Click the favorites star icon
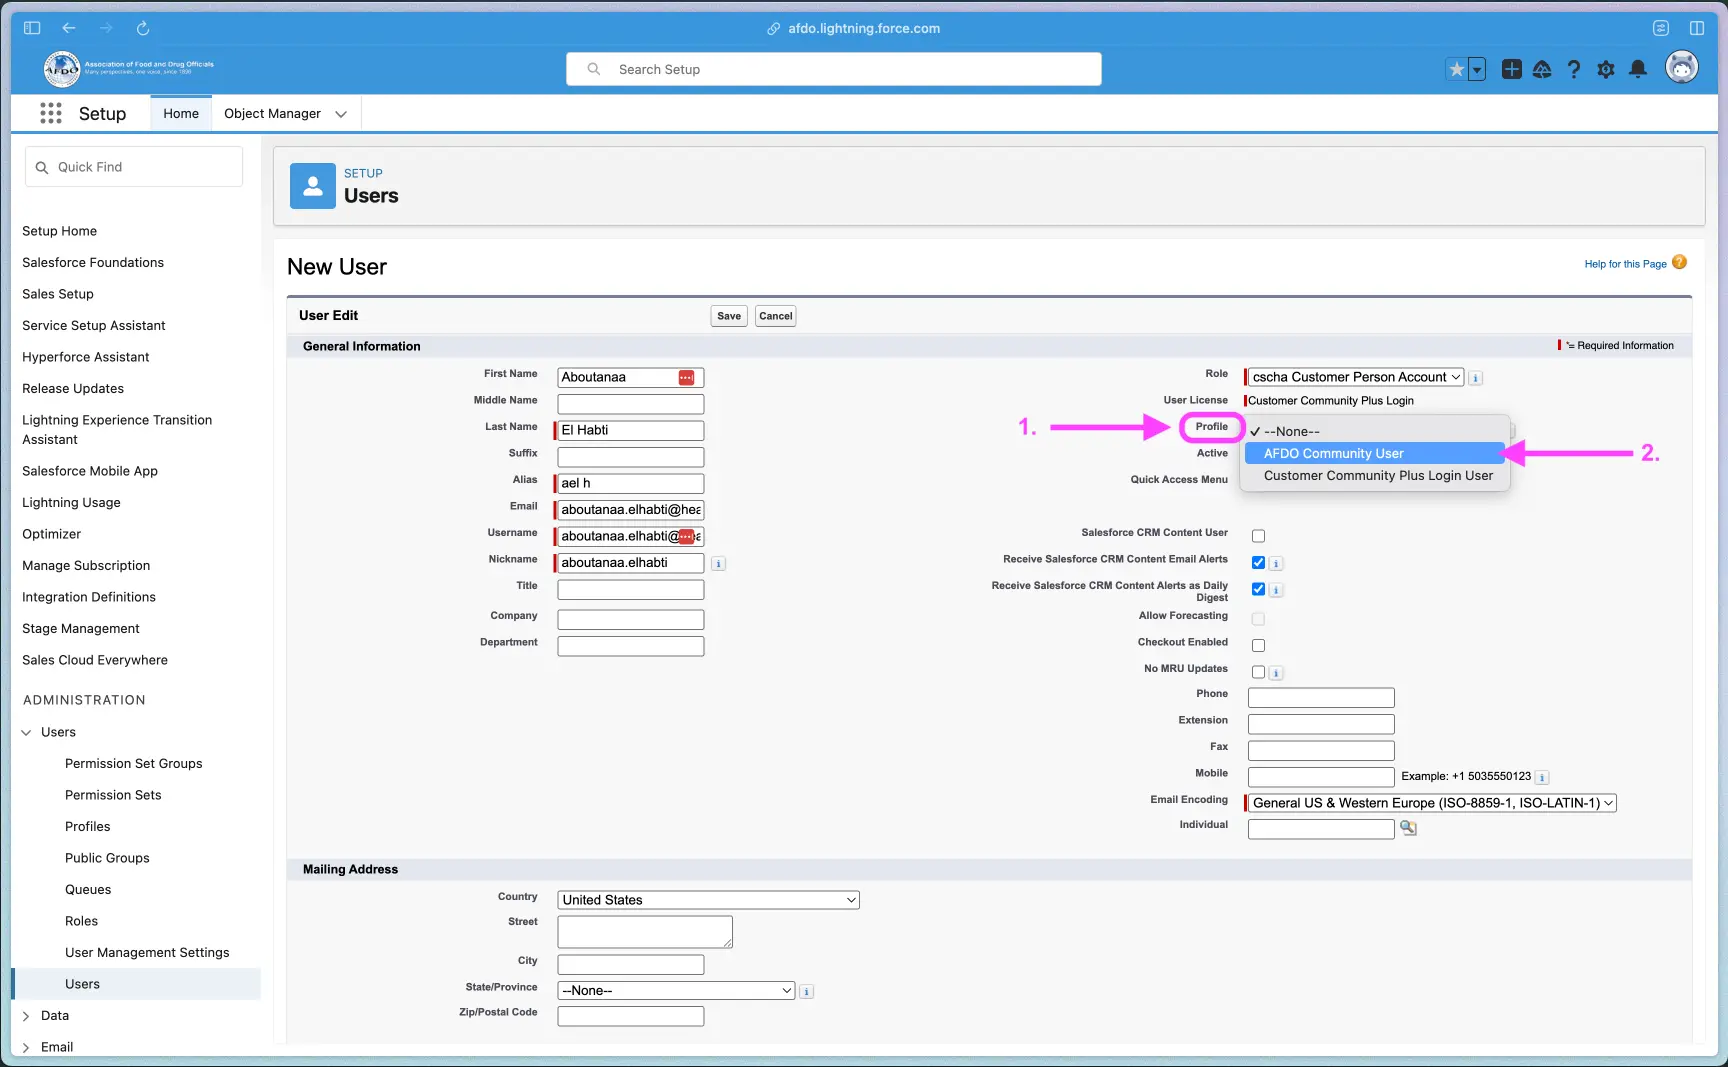The image size is (1728, 1067). [x=1456, y=68]
